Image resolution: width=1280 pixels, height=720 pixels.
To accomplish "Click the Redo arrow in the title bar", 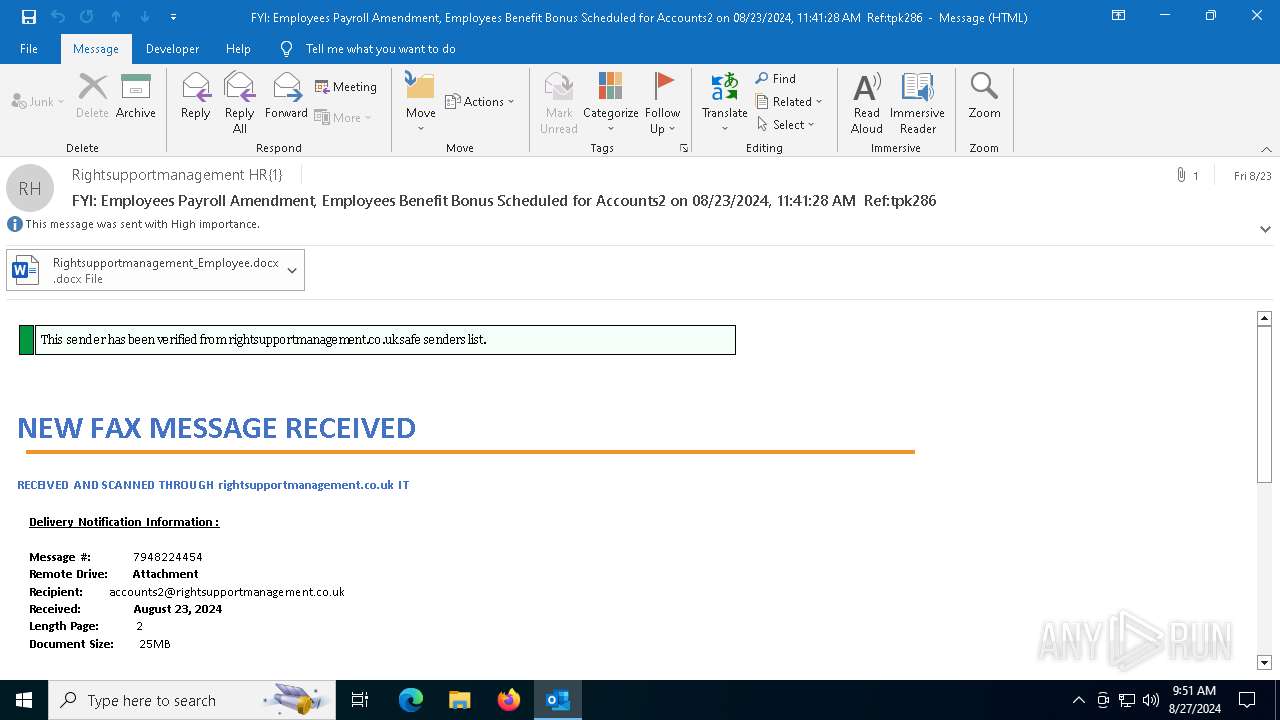I will pos(87,17).
